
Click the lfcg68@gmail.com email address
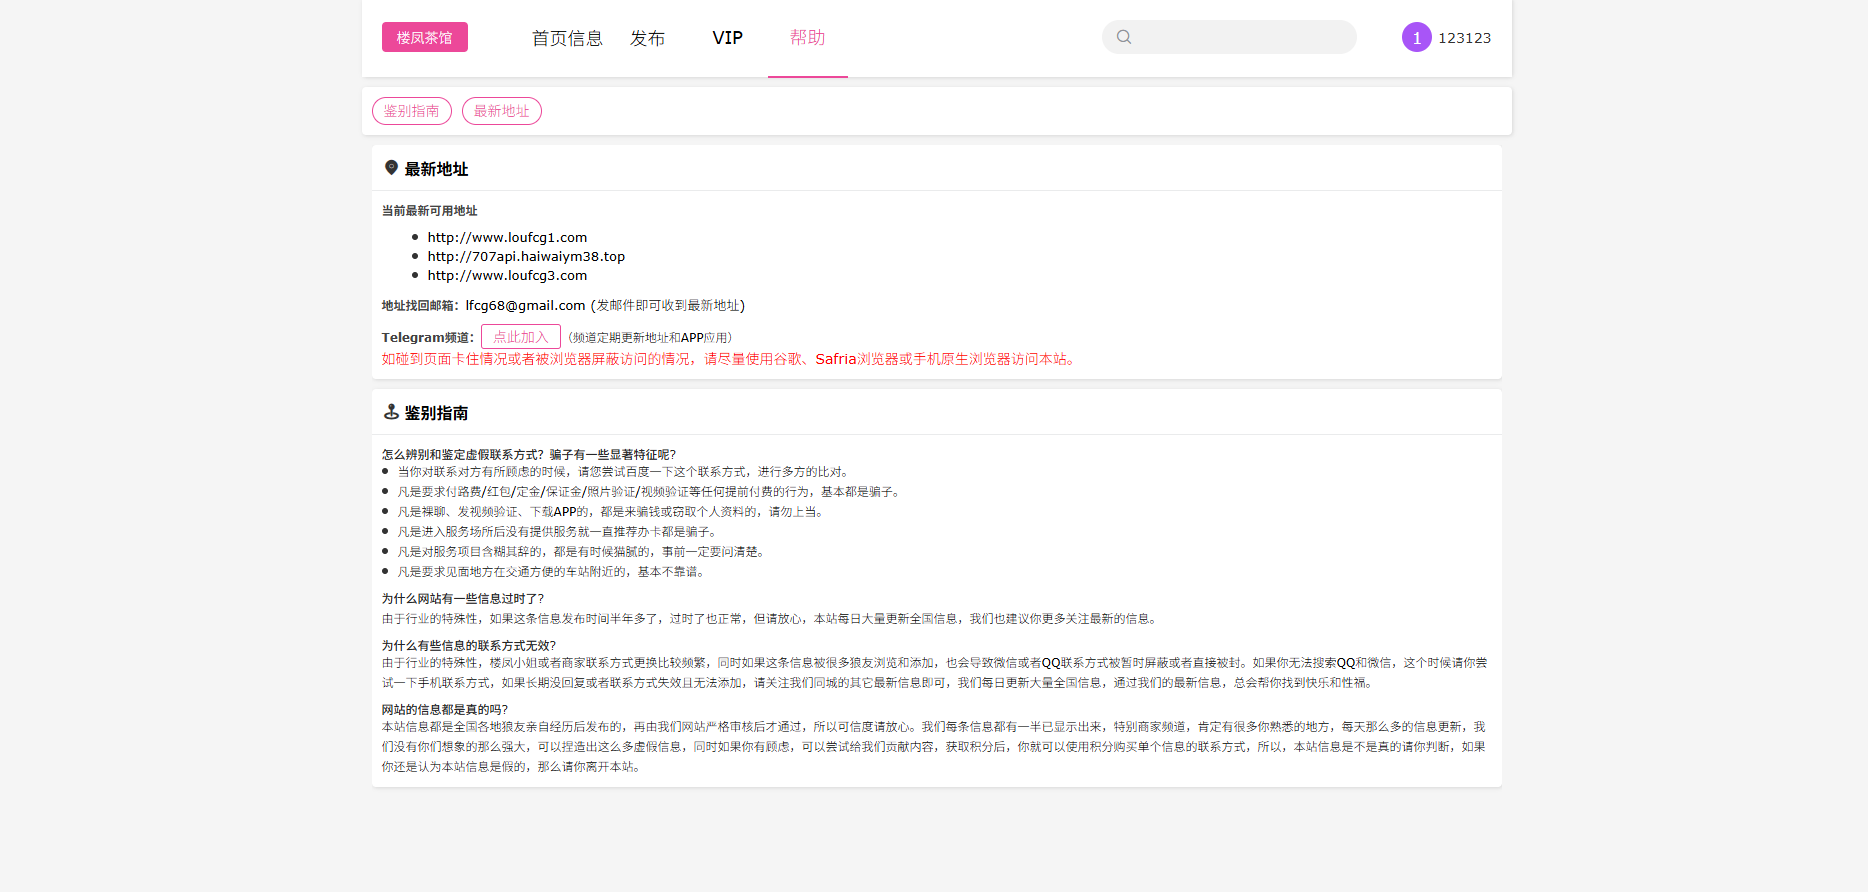click(x=525, y=305)
